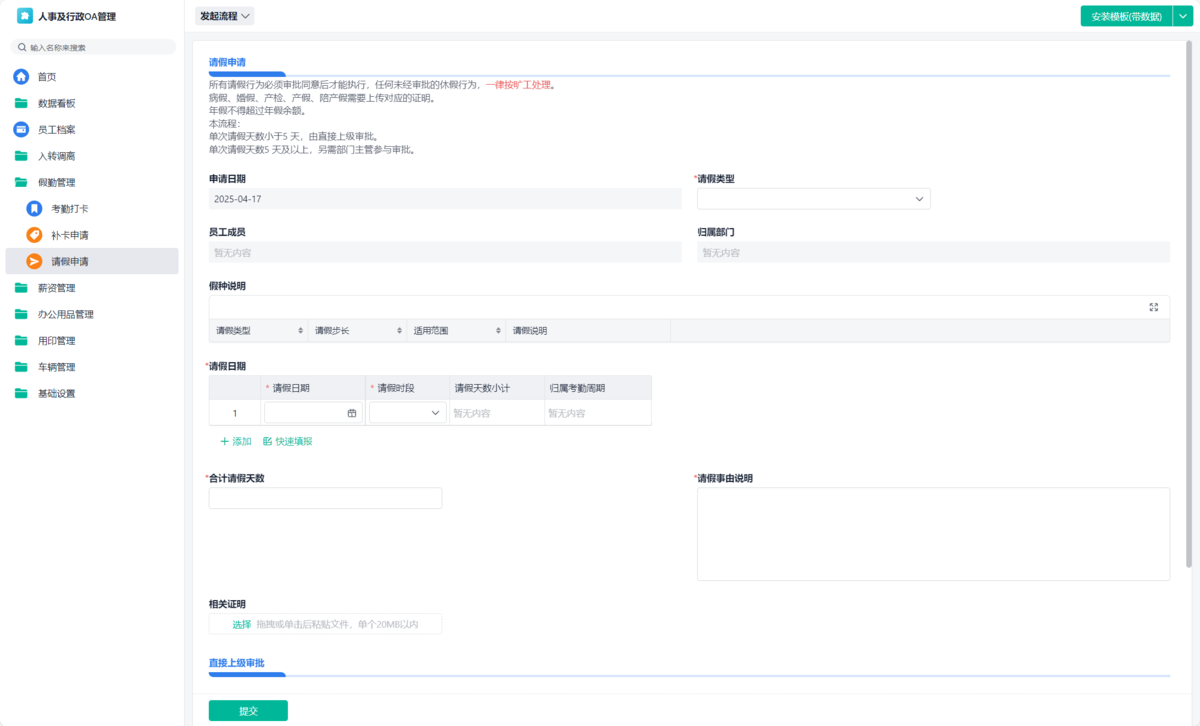Open the 请假类型 dropdown

tap(814, 199)
